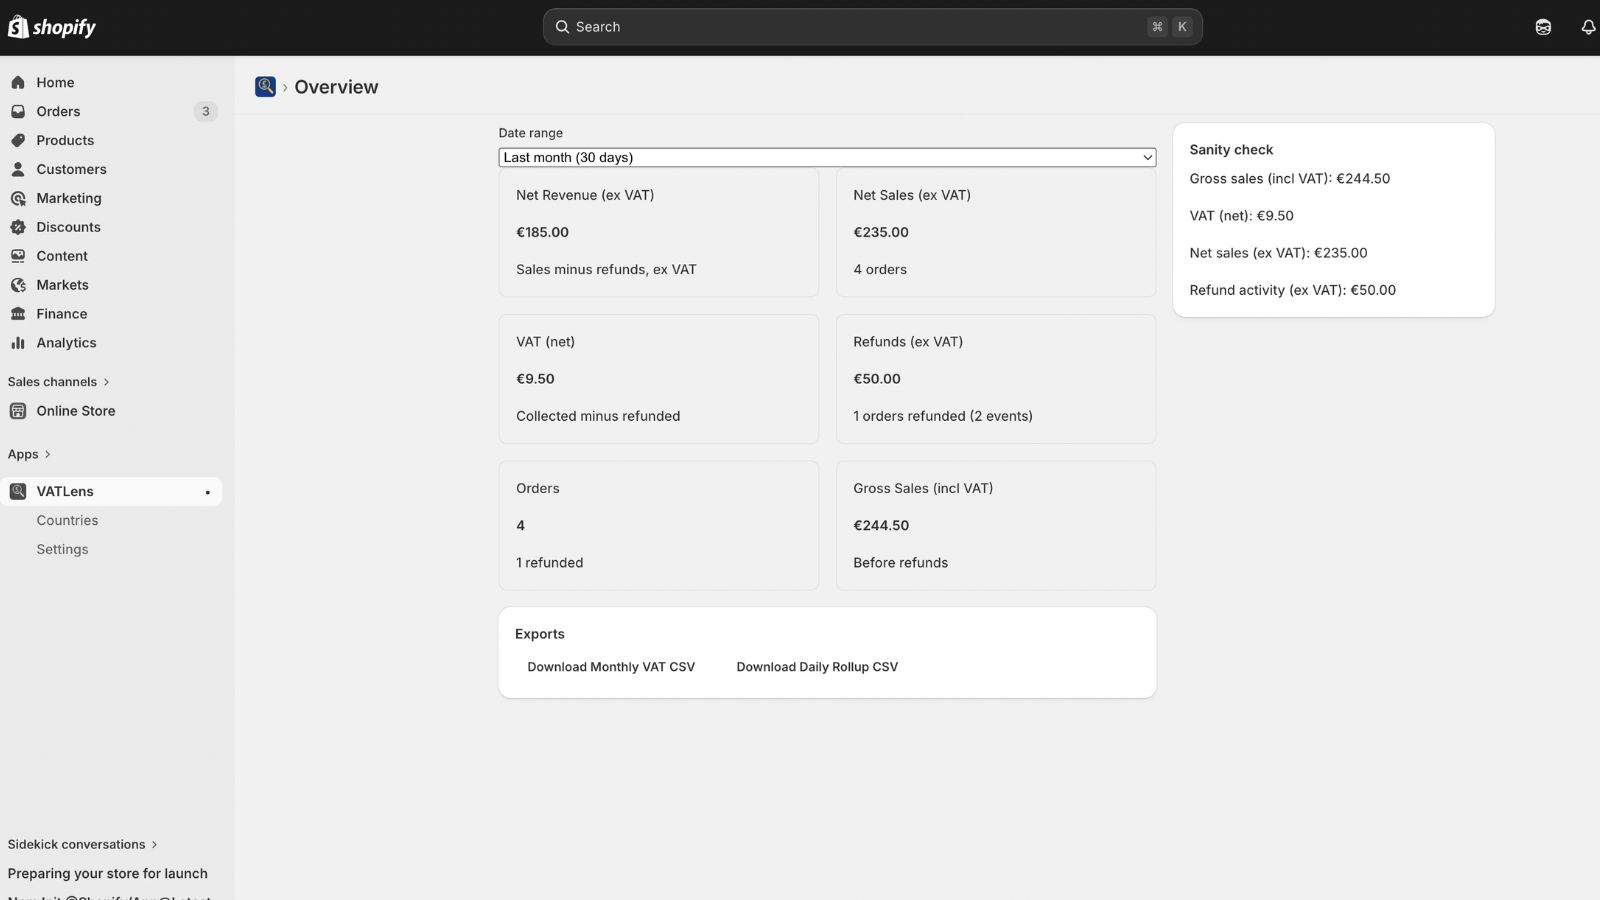The image size is (1600, 900).
Task: Open Countries under VATLens
Action: (x=67, y=521)
